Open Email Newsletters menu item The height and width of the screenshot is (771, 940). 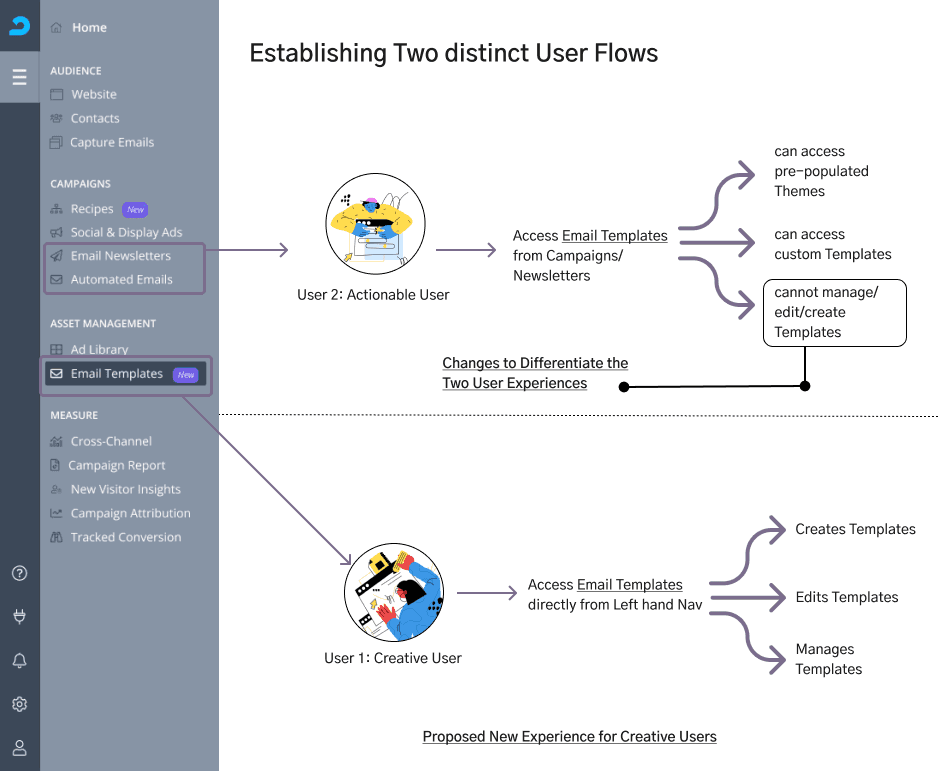coord(120,256)
